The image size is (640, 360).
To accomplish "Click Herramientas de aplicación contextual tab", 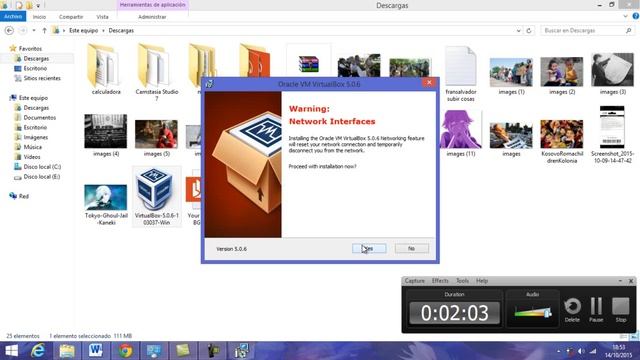I will (x=153, y=5).
